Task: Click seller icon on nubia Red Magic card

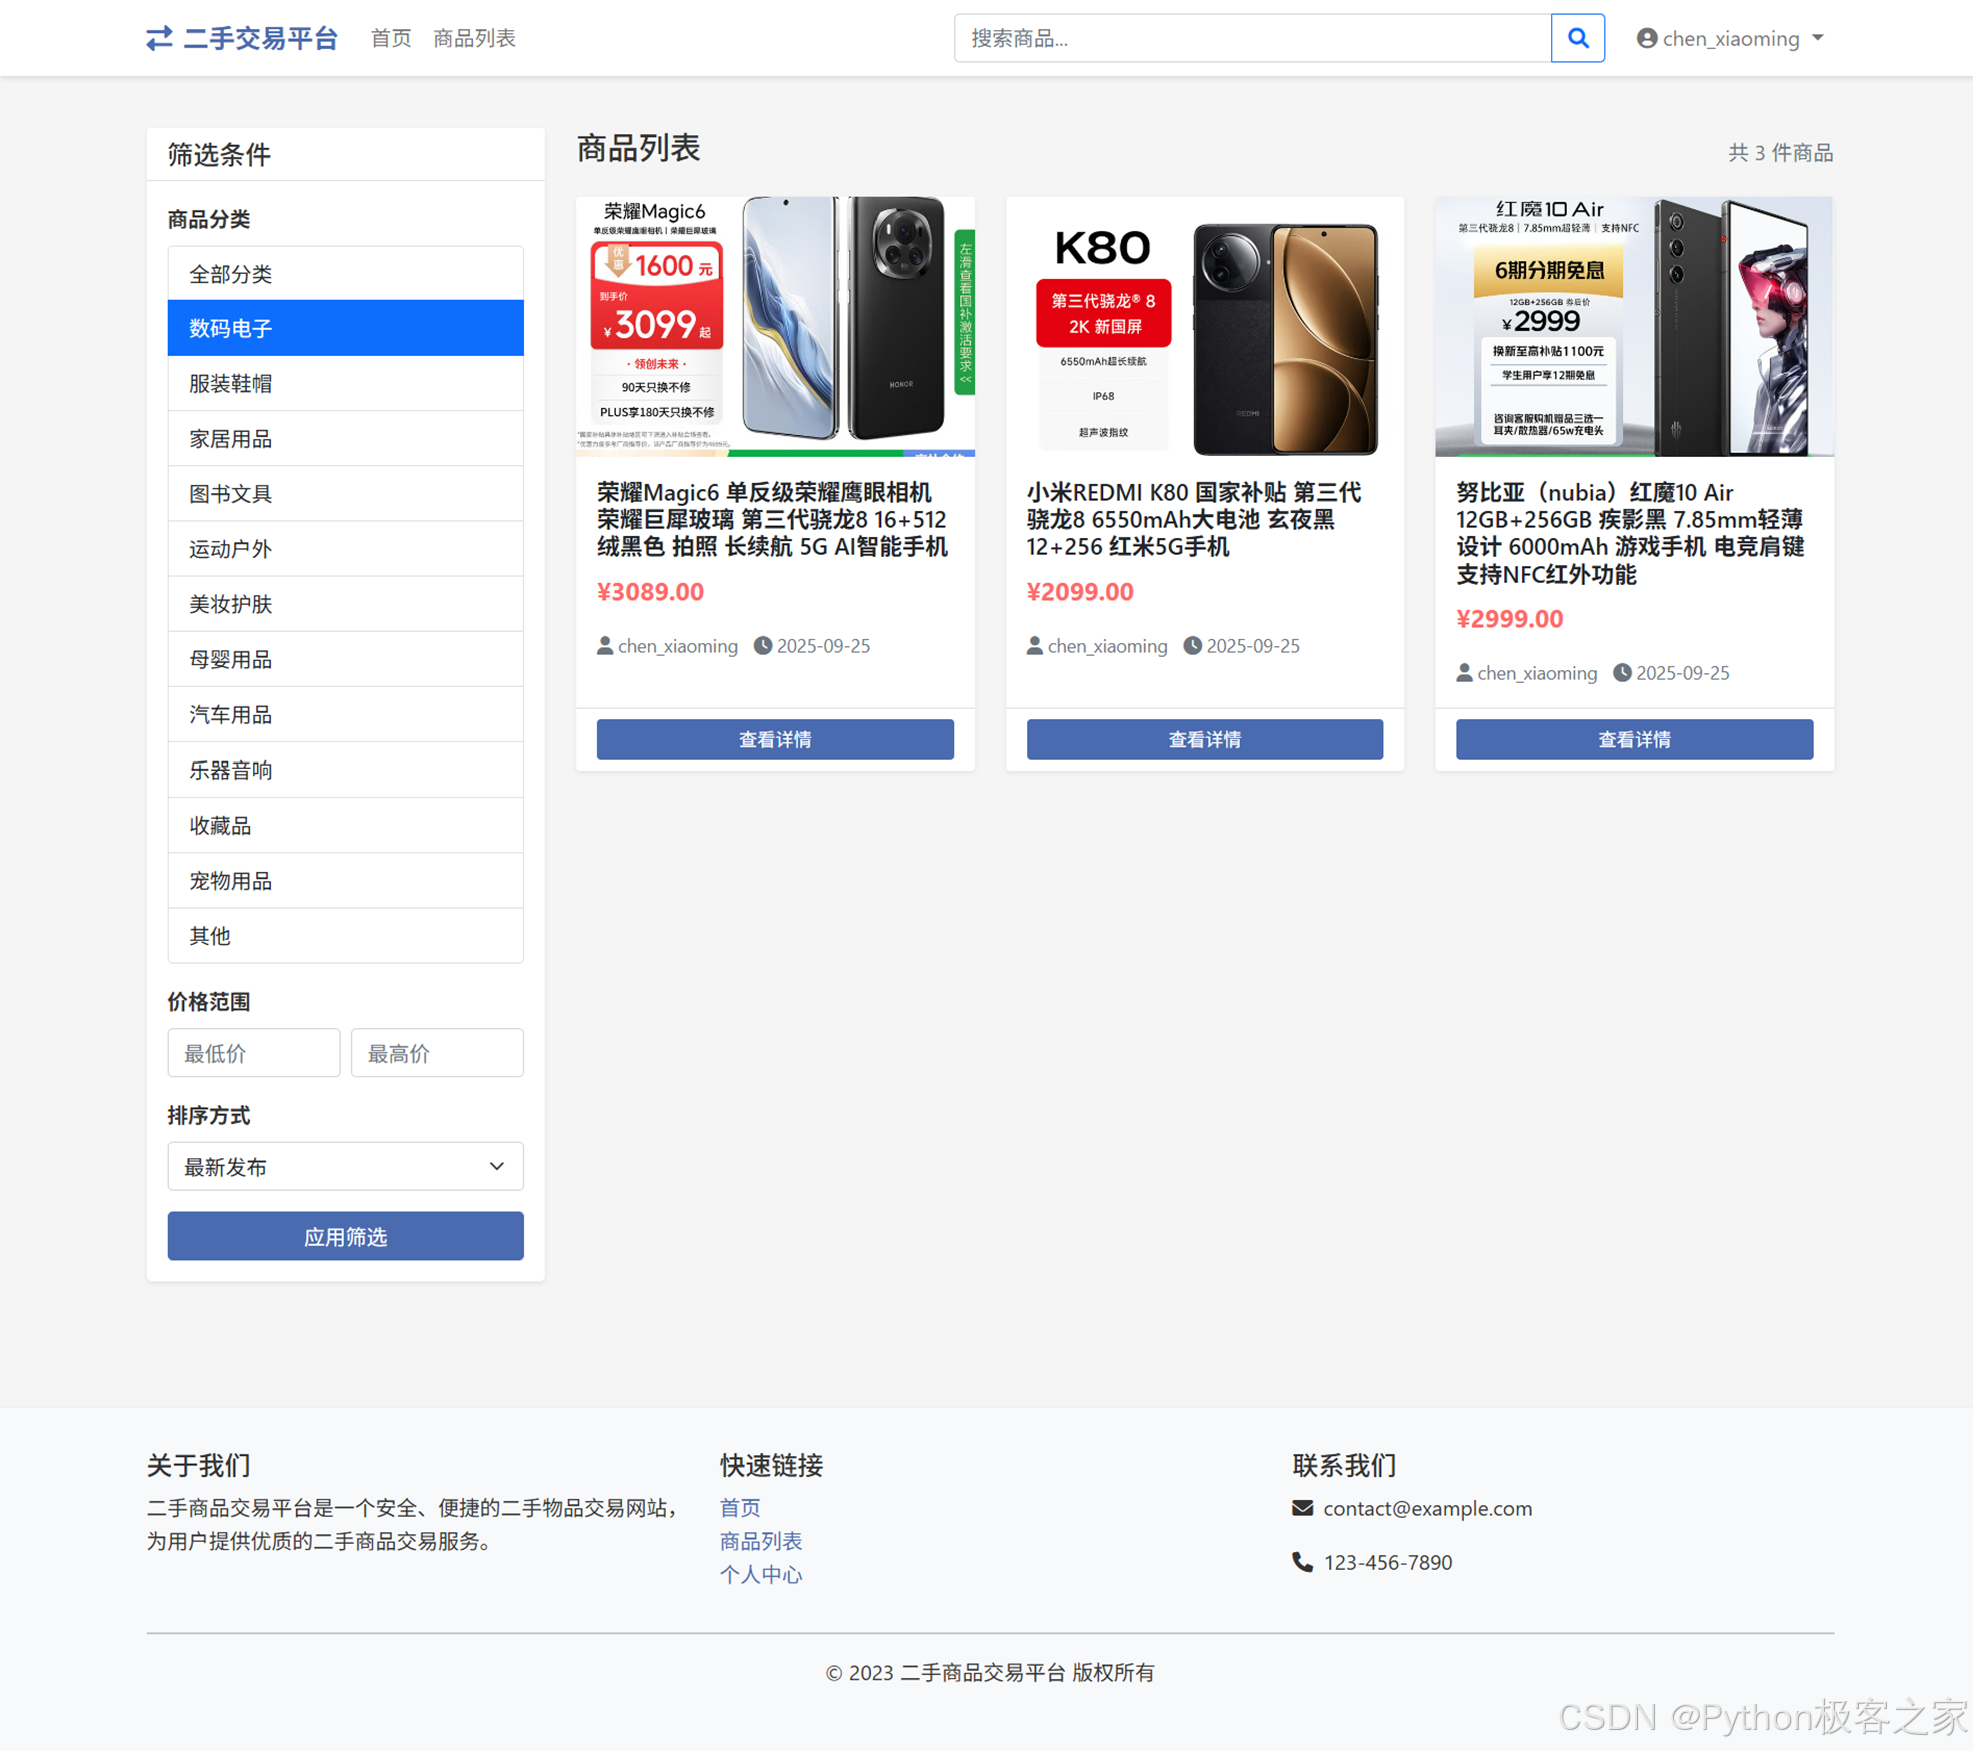Action: click(1463, 673)
